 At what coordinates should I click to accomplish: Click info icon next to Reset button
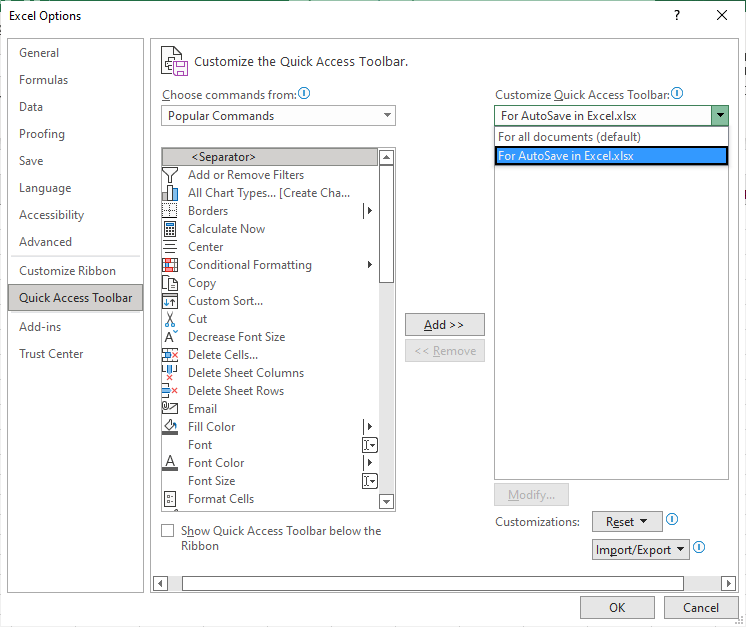(672, 519)
